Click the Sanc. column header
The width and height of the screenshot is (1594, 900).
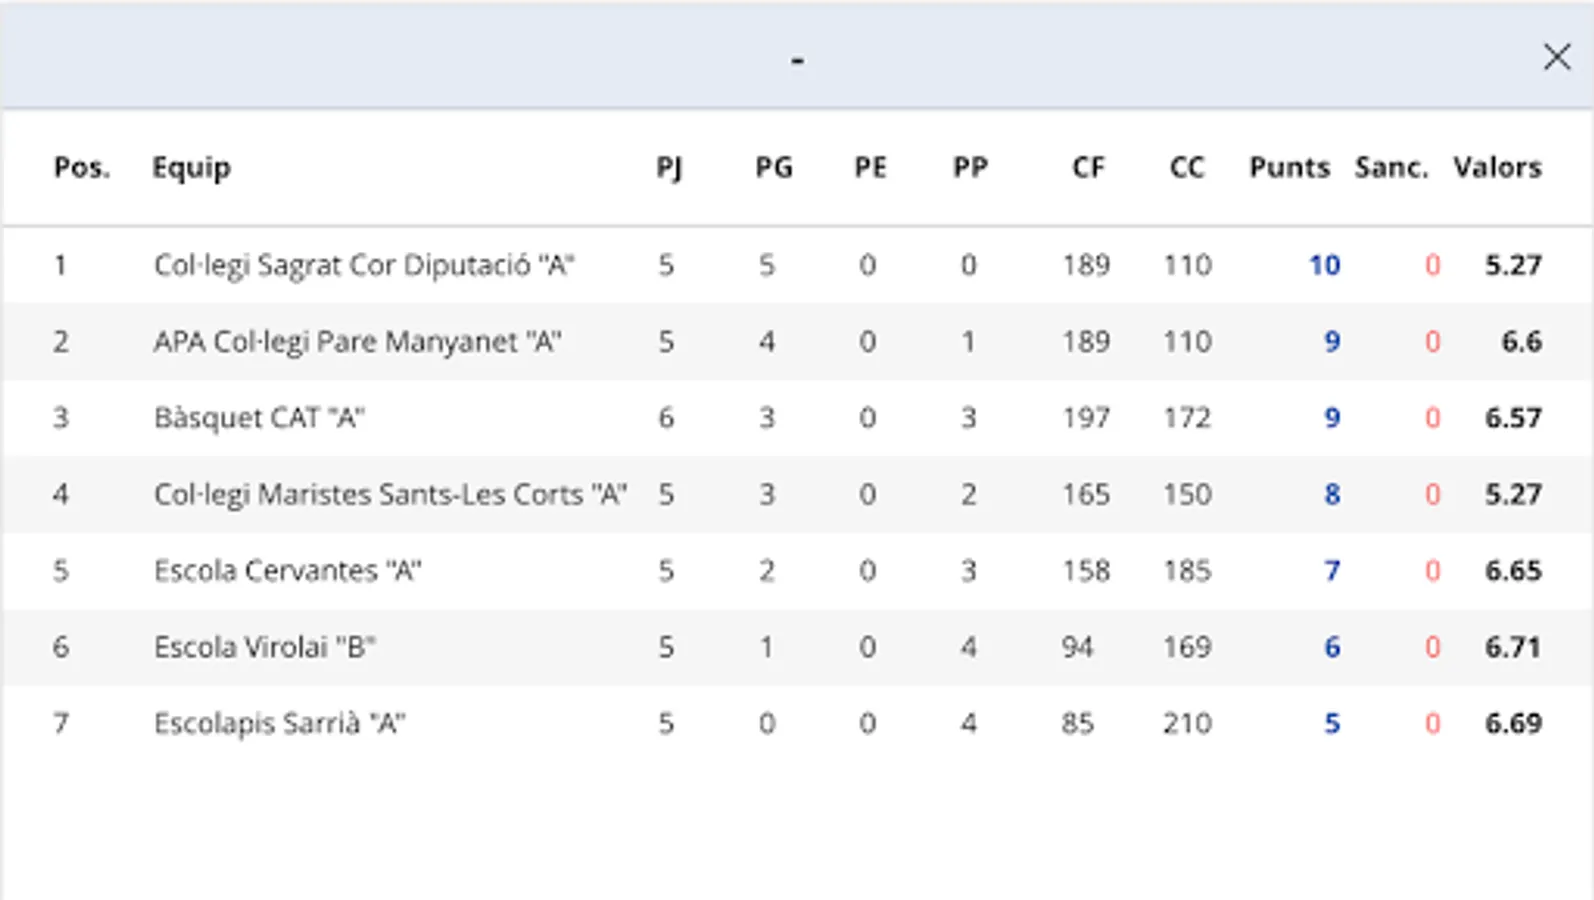coord(1391,167)
